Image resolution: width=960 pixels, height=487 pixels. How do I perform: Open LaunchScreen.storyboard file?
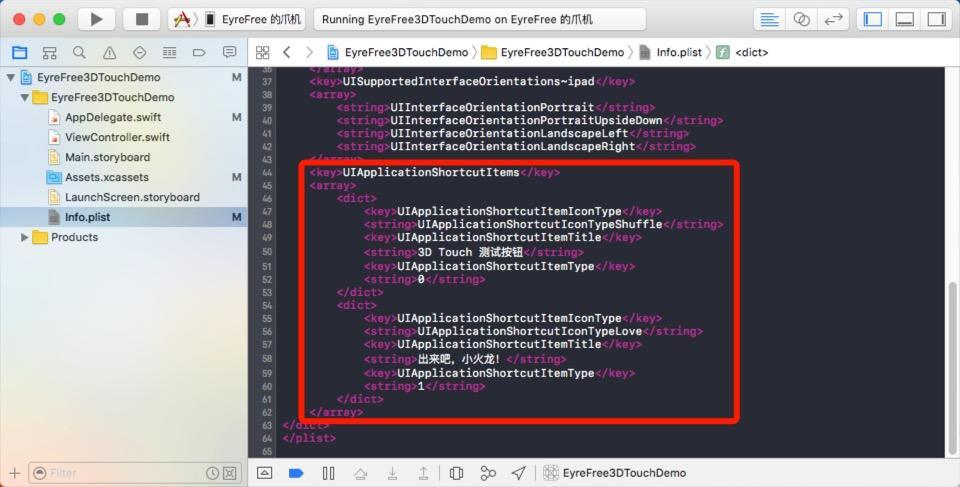[x=132, y=197]
